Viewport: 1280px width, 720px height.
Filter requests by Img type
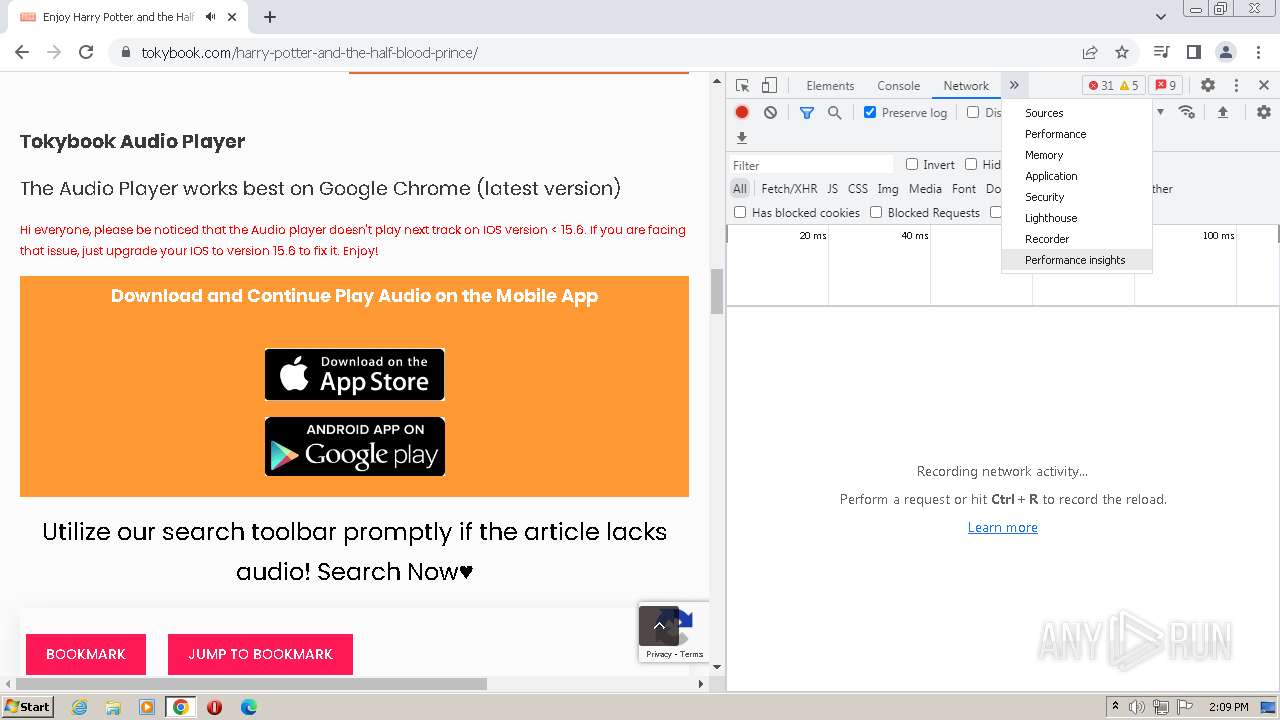[888, 188]
